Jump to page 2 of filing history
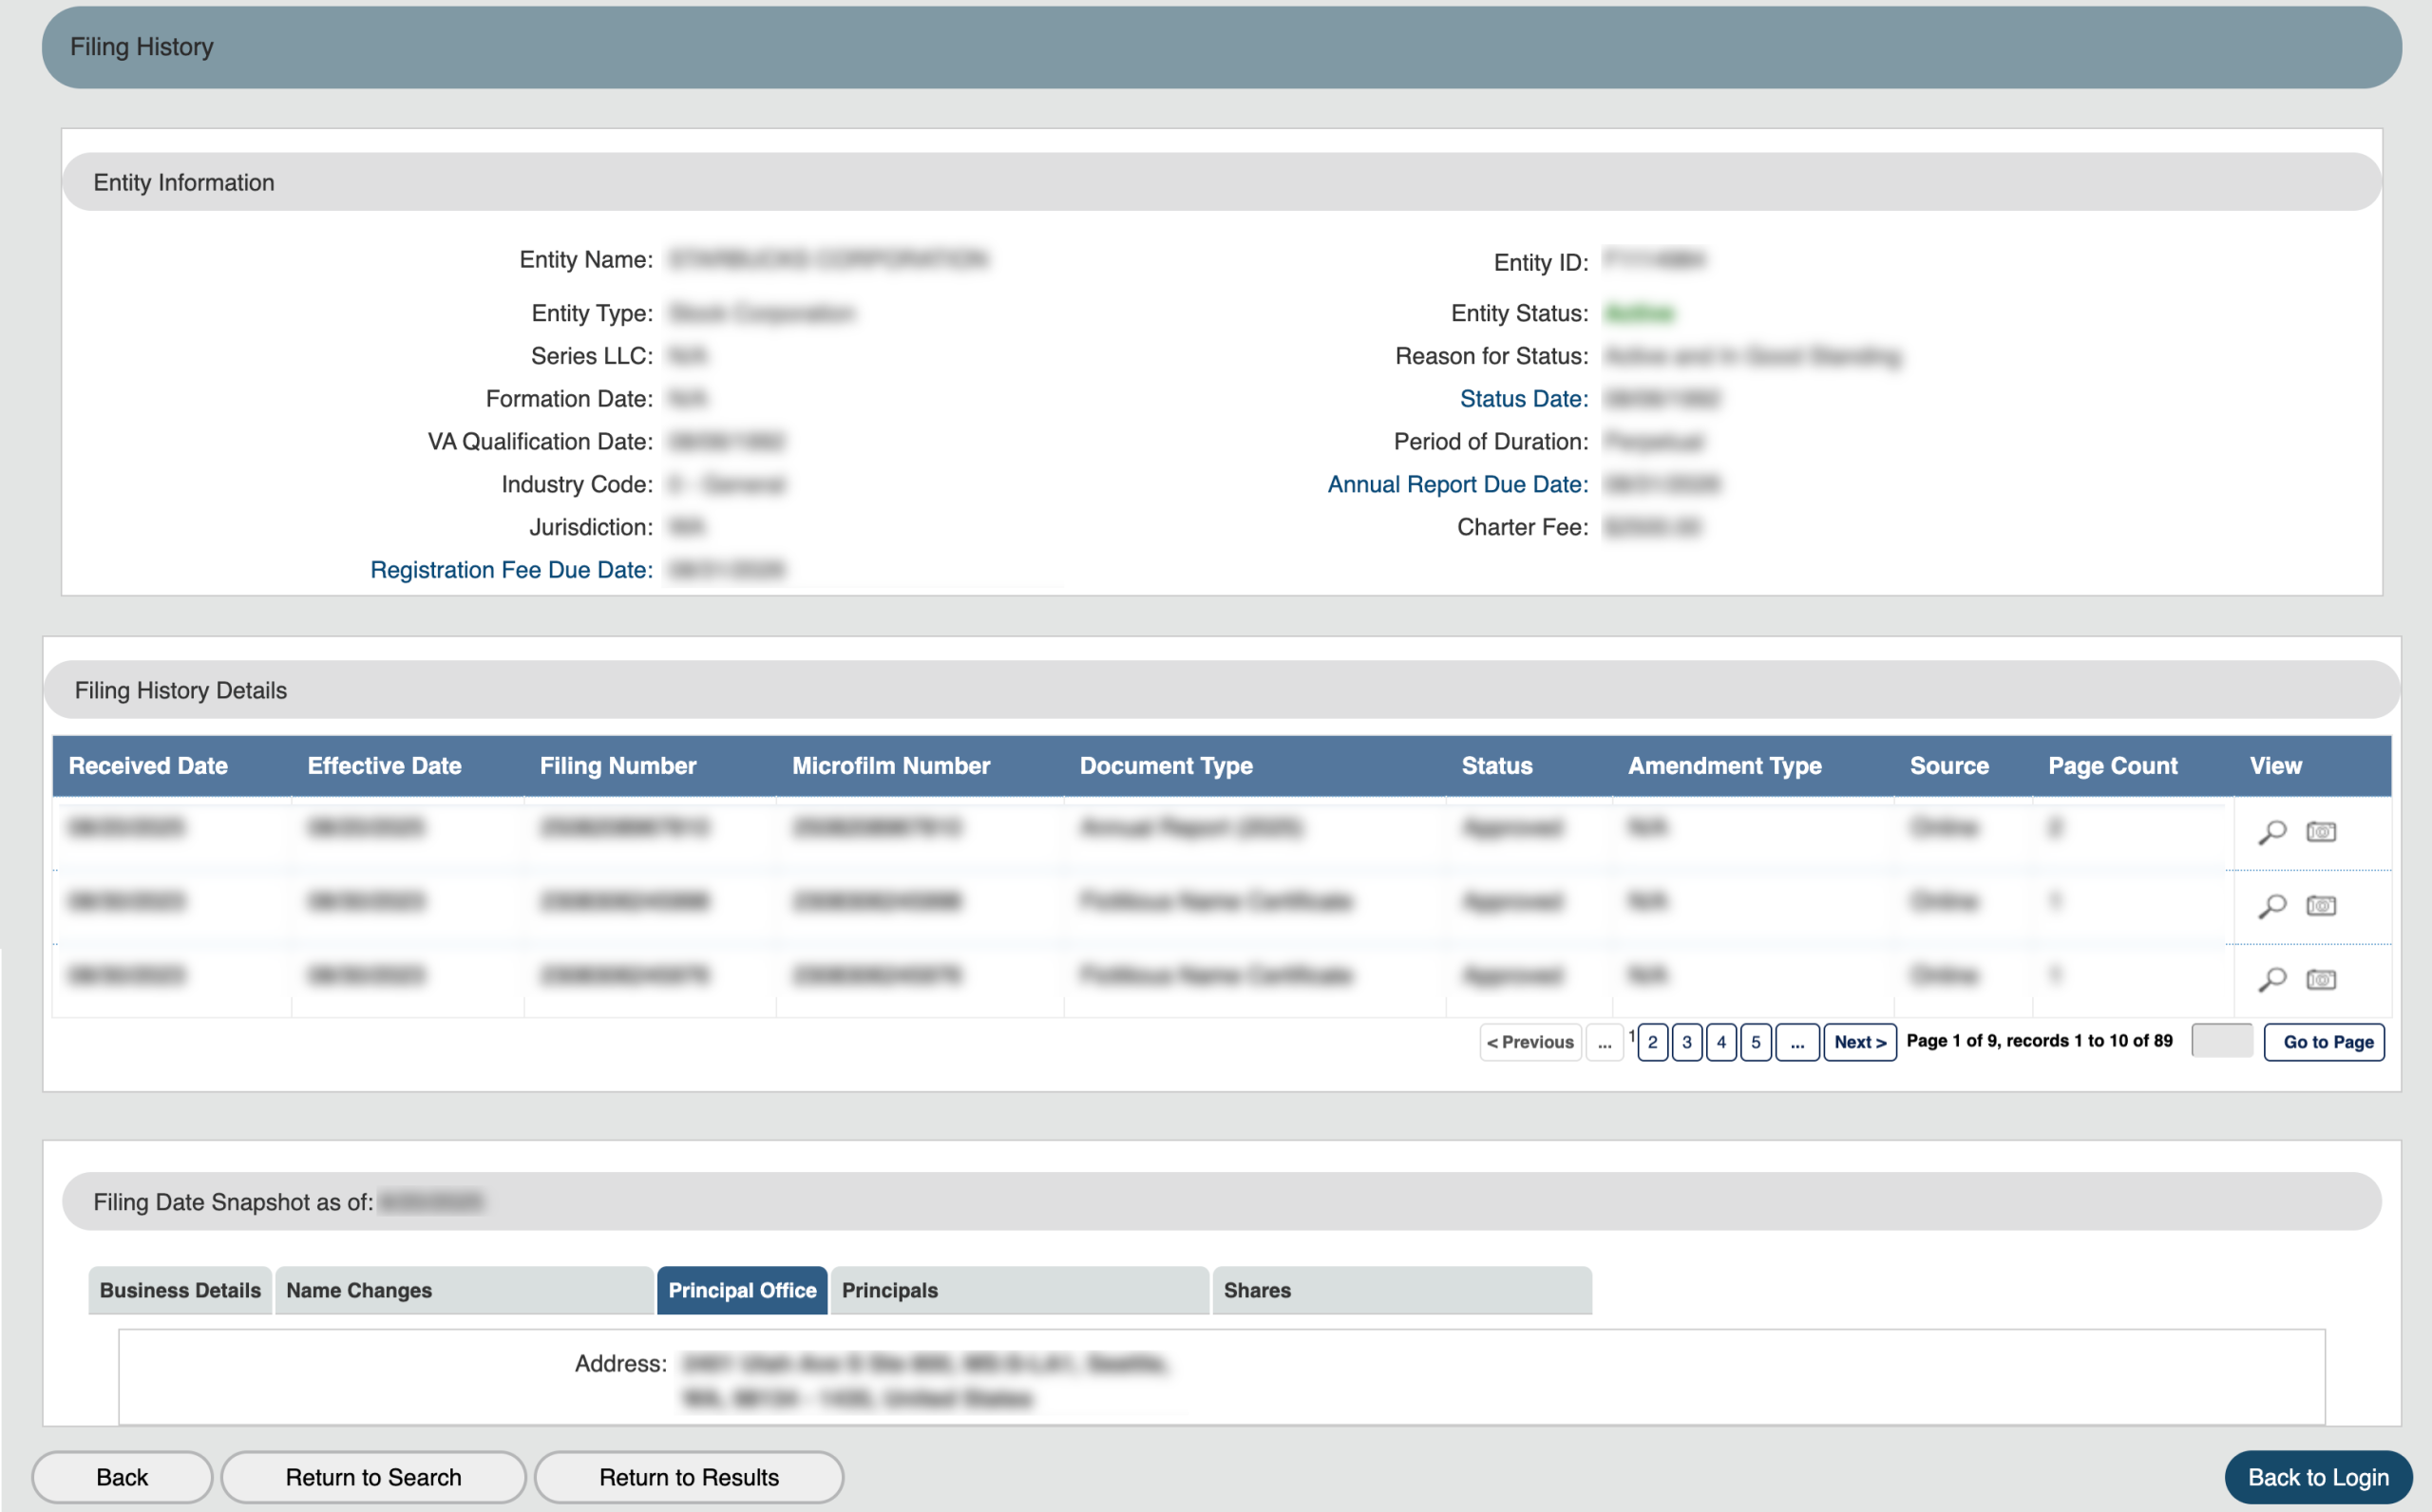The width and height of the screenshot is (2432, 1512). 1653,1042
